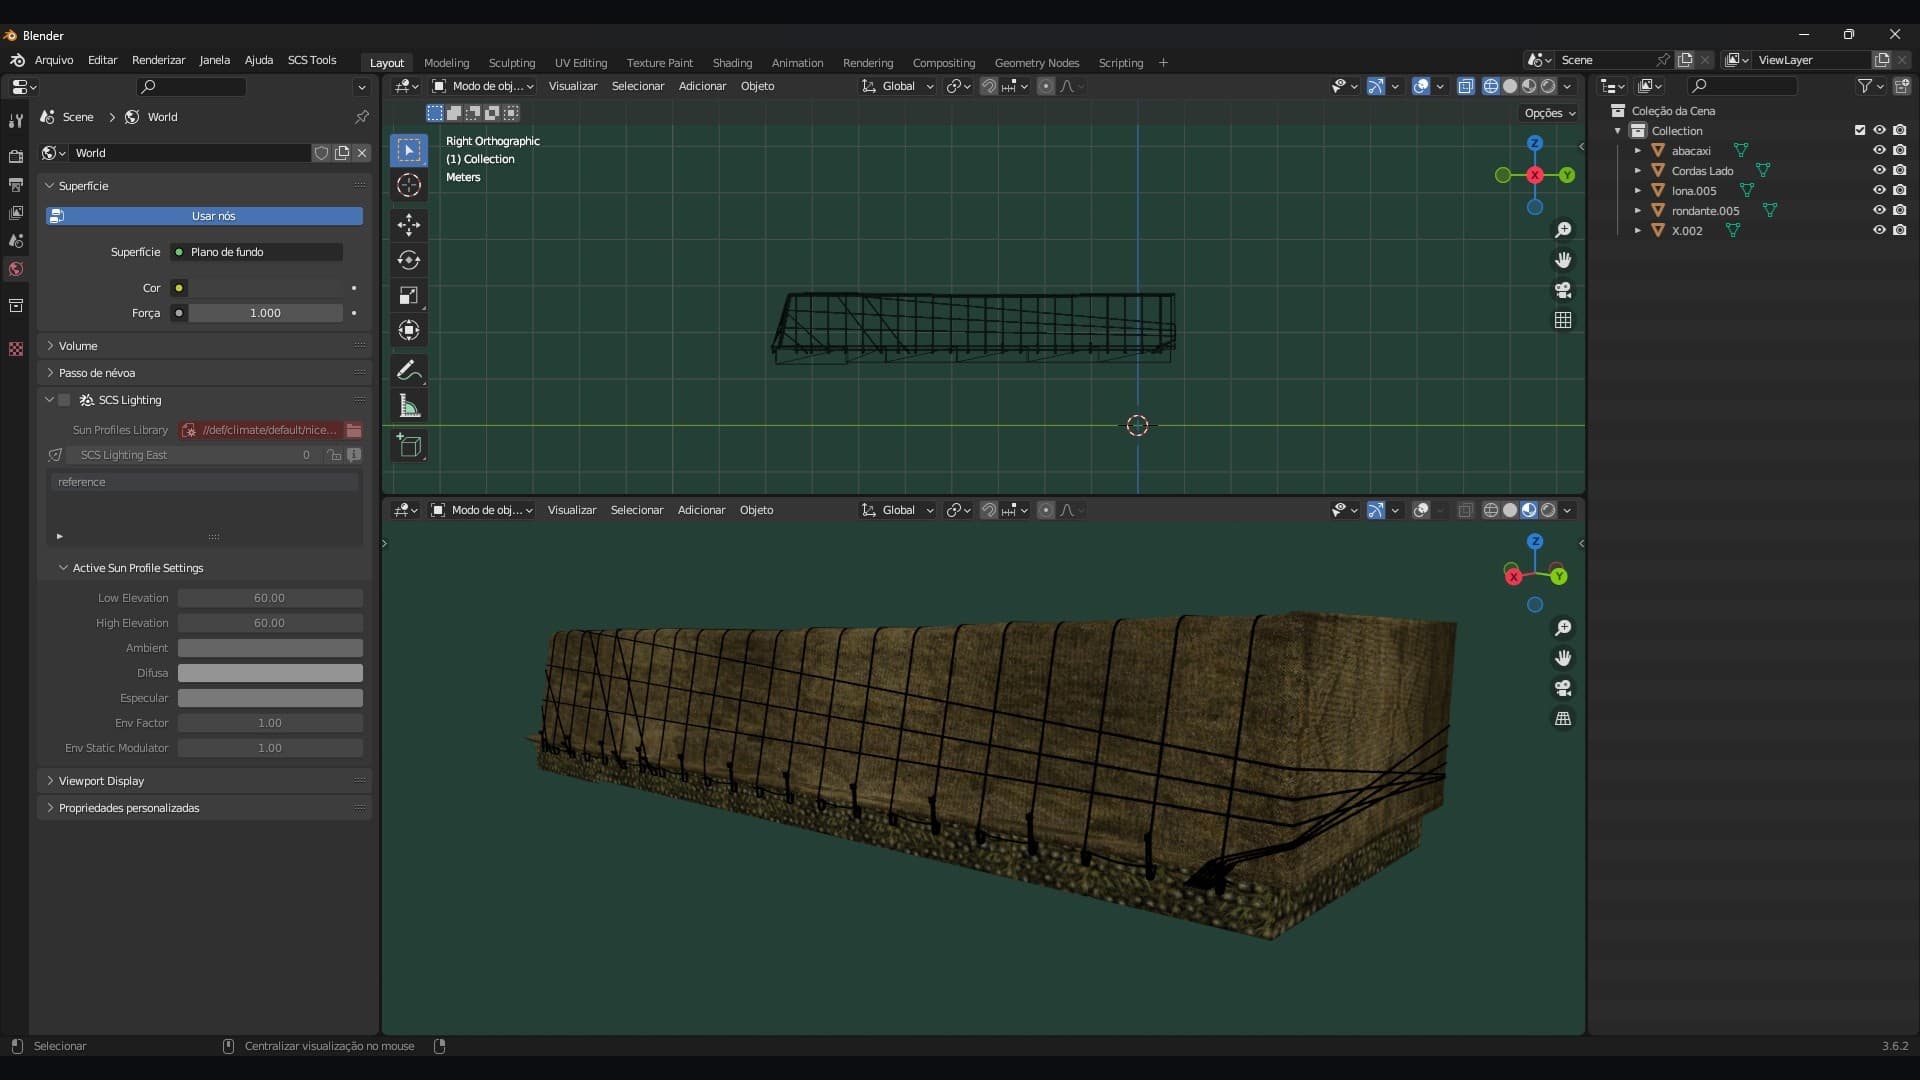Open the Difusa color swatch

tap(270, 673)
